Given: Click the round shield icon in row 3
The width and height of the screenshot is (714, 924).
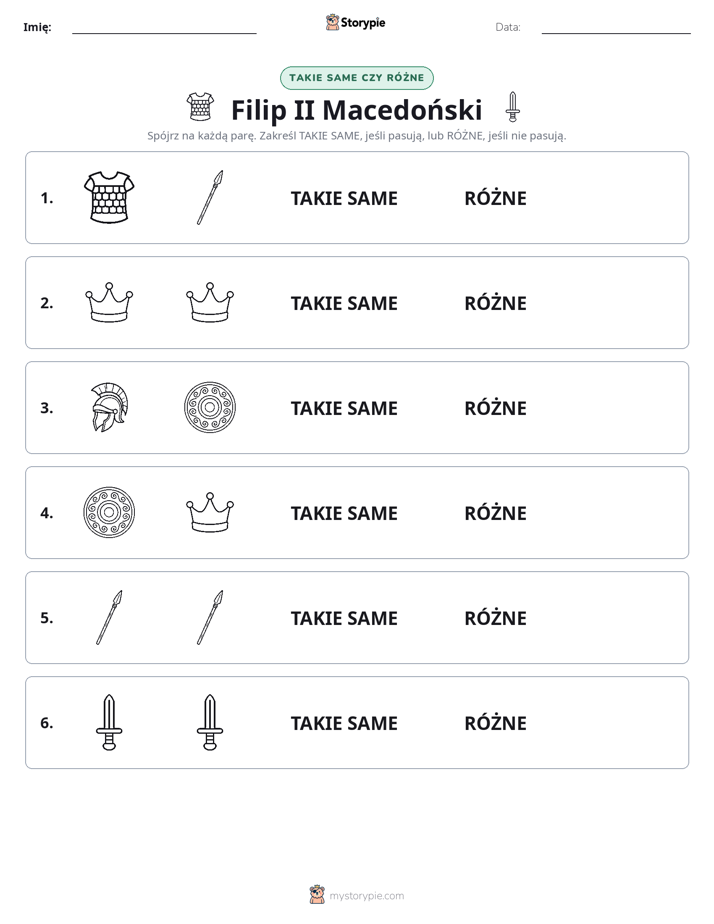Looking at the screenshot, I should 210,407.
